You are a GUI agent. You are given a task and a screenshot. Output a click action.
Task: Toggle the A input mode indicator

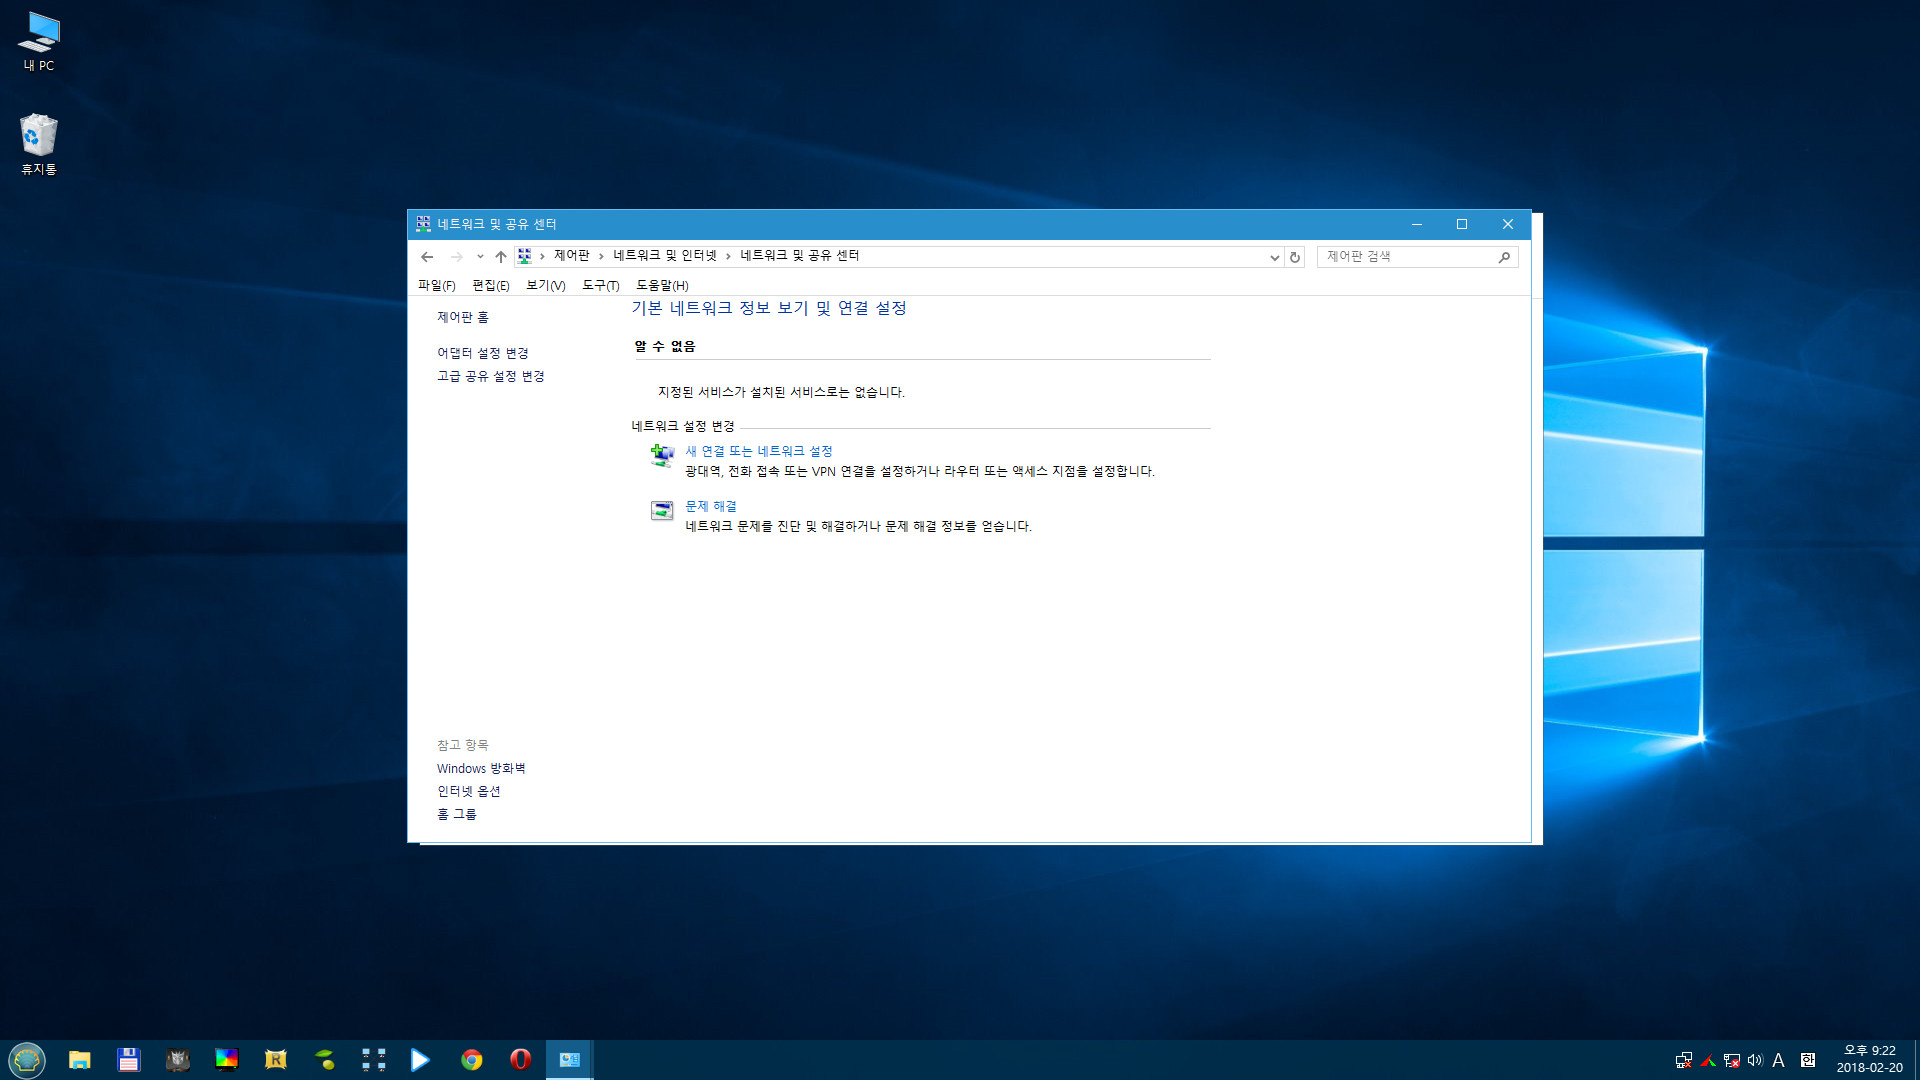coord(1779,1060)
